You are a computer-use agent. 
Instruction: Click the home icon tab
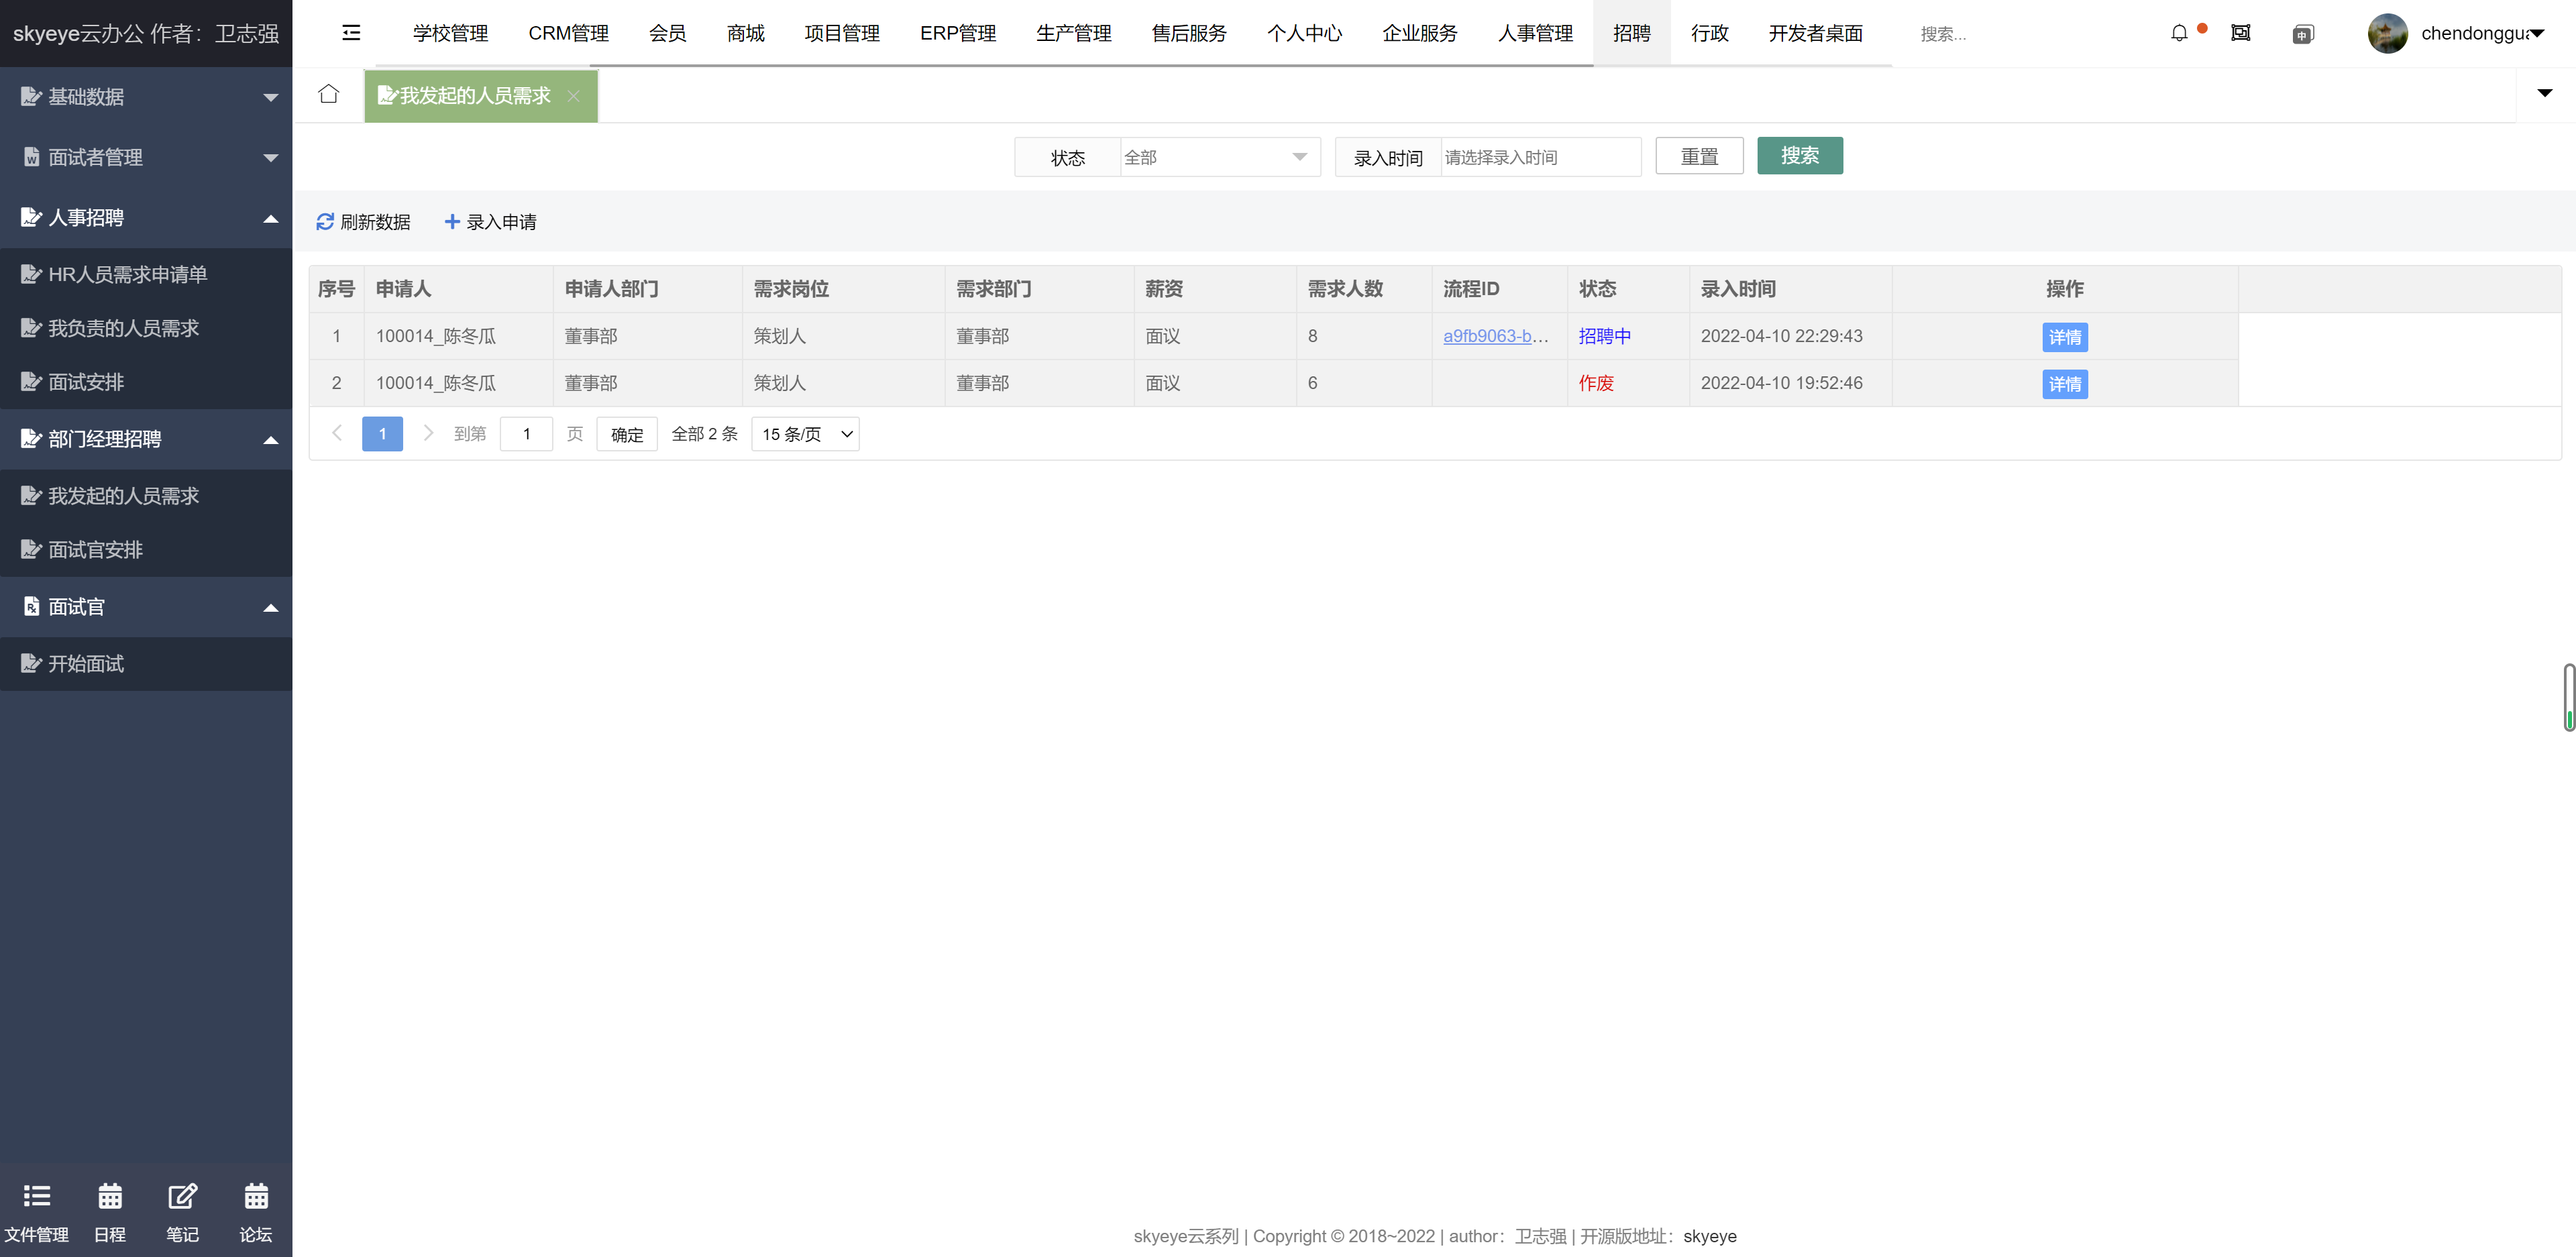328,95
